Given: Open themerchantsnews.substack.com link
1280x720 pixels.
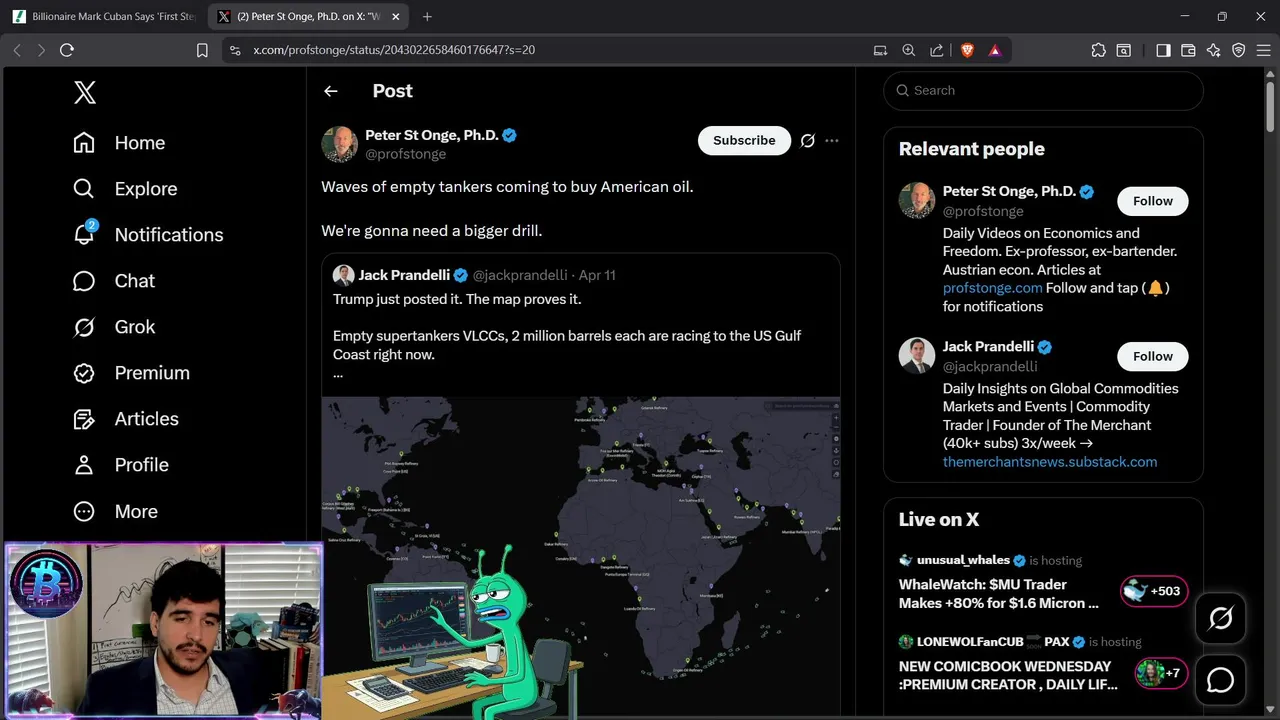Looking at the screenshot, I should coord(1050,462).
